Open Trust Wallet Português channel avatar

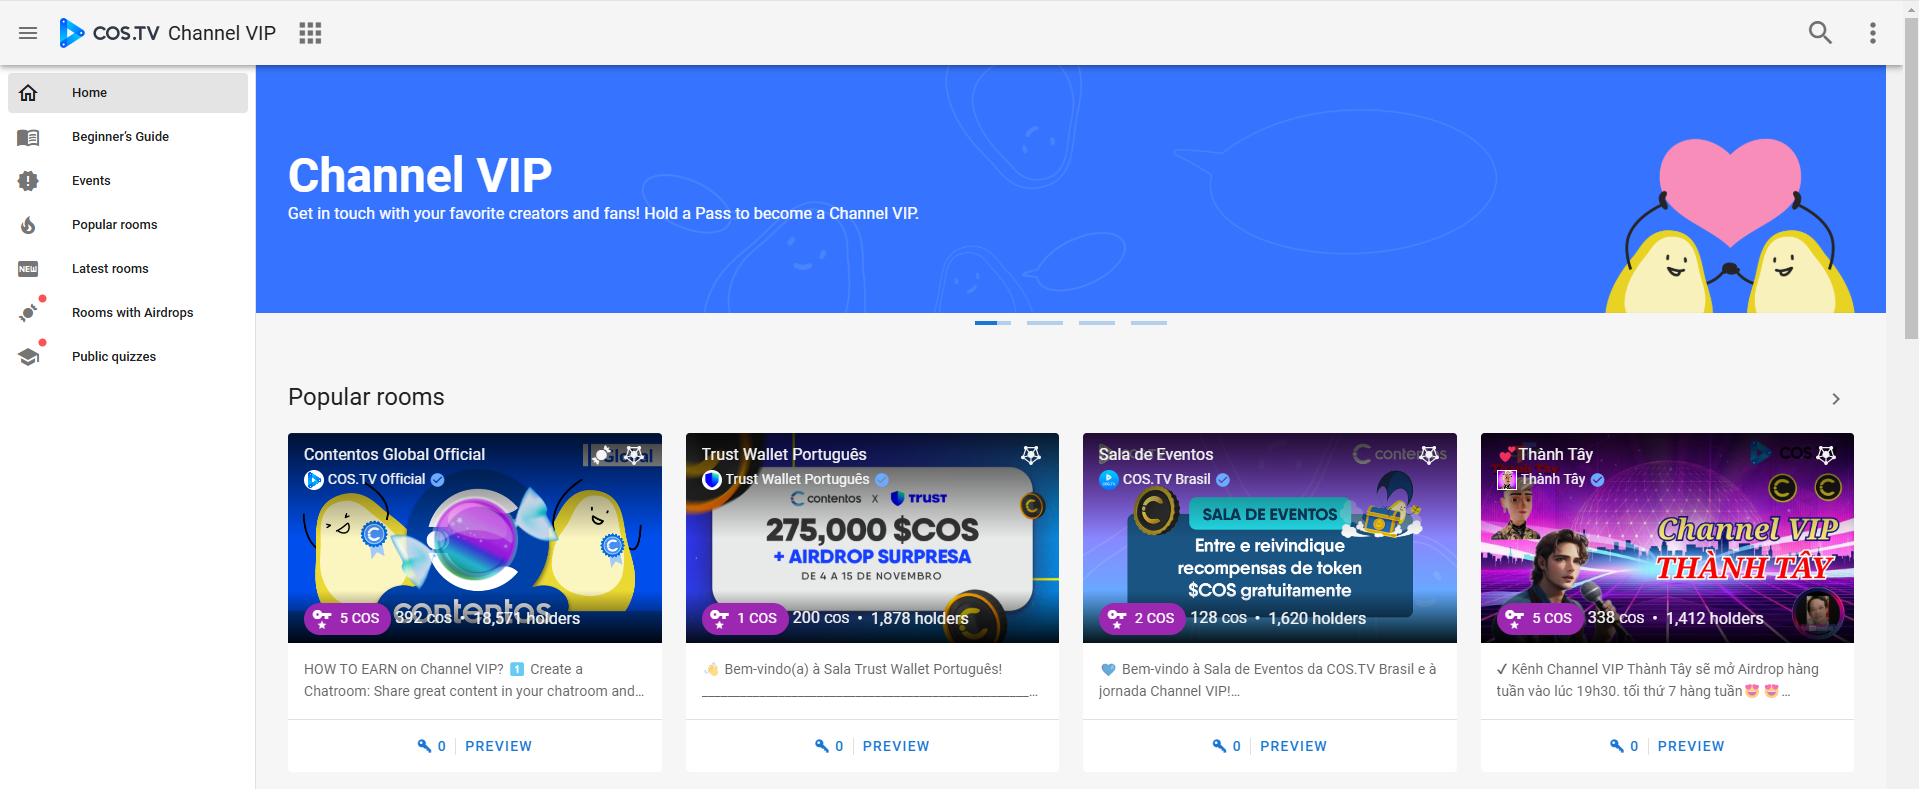pyautogui.click(x=712, y=480)
